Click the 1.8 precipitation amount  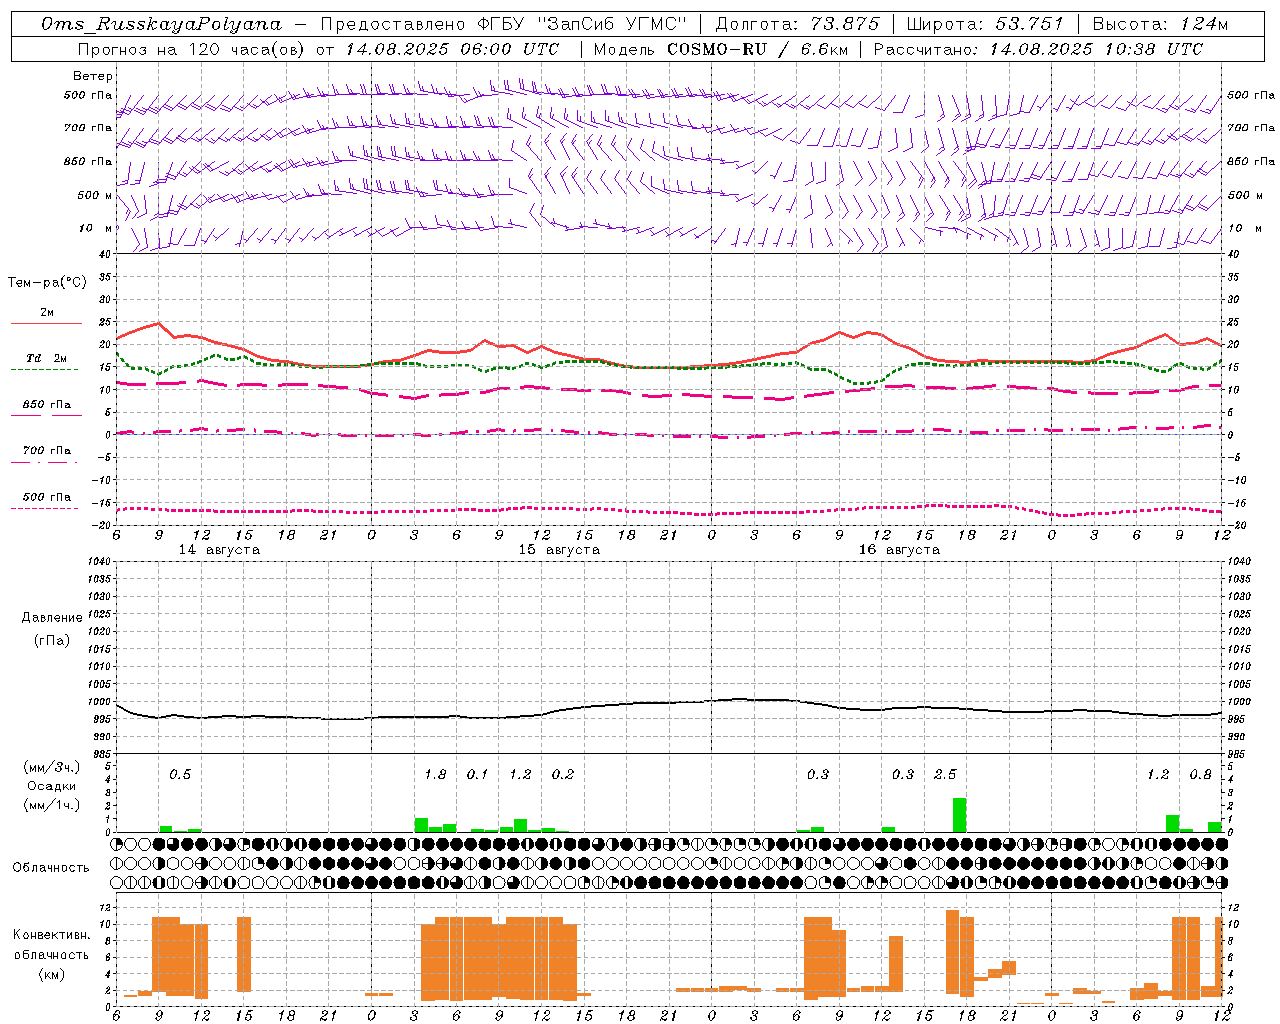point(435,774)
